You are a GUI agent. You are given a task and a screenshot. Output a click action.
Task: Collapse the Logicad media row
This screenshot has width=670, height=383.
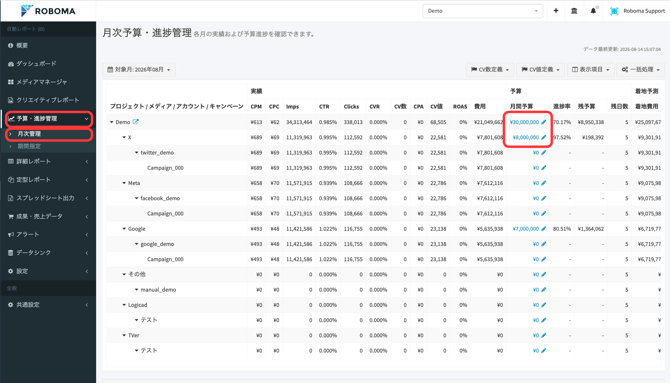click(124, 305)
